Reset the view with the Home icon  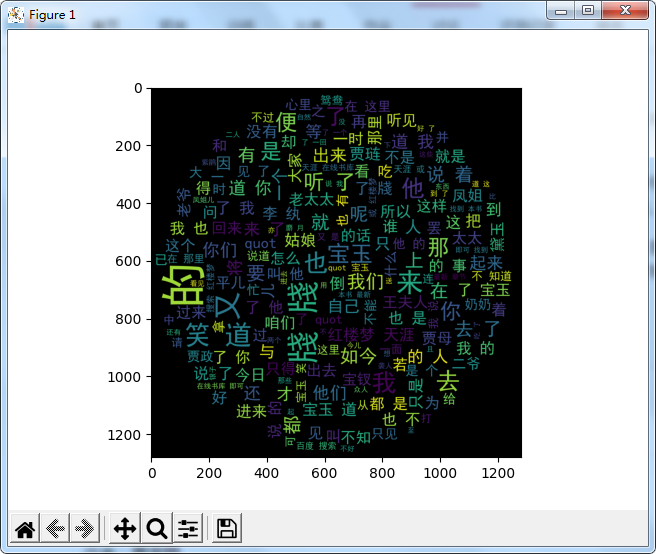click(25, 528)
